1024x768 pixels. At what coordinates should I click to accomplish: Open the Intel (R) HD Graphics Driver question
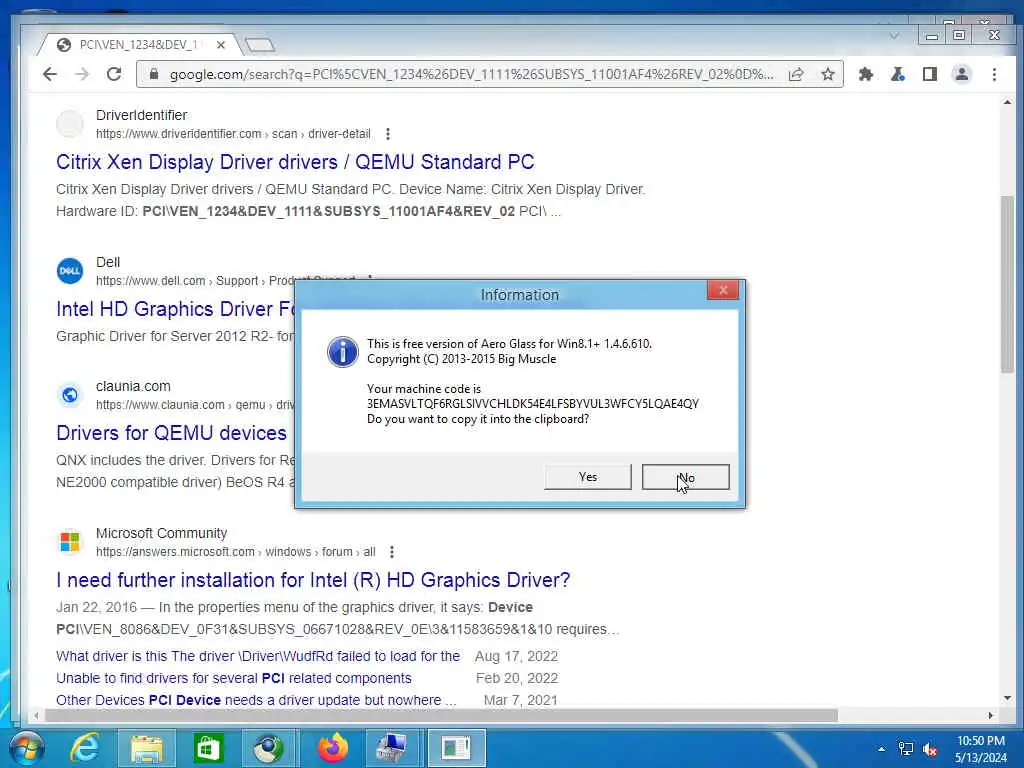click(313, 580)
